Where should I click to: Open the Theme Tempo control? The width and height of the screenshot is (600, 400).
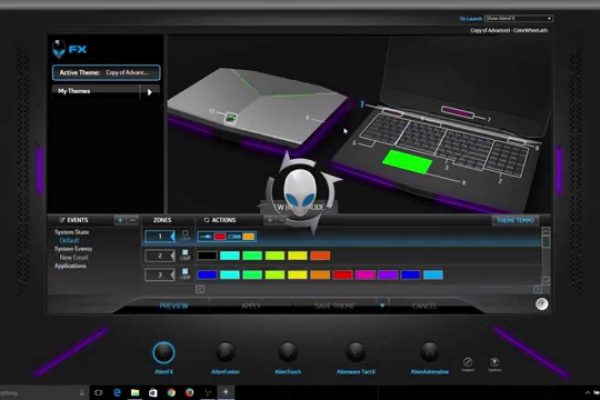point(515,220)
